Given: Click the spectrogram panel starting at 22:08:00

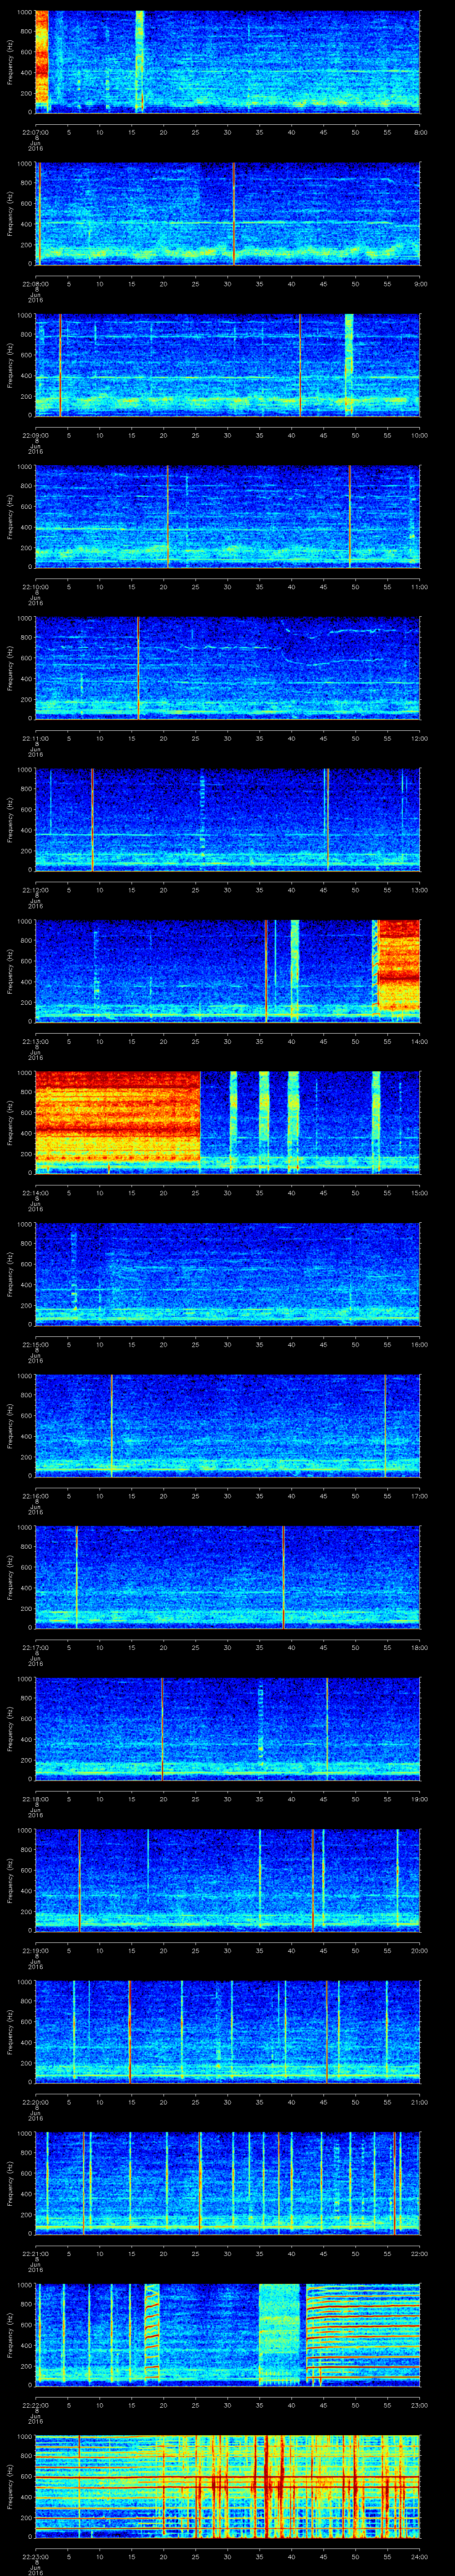Looking at the screenshot, I should click(x=228, y=213).
